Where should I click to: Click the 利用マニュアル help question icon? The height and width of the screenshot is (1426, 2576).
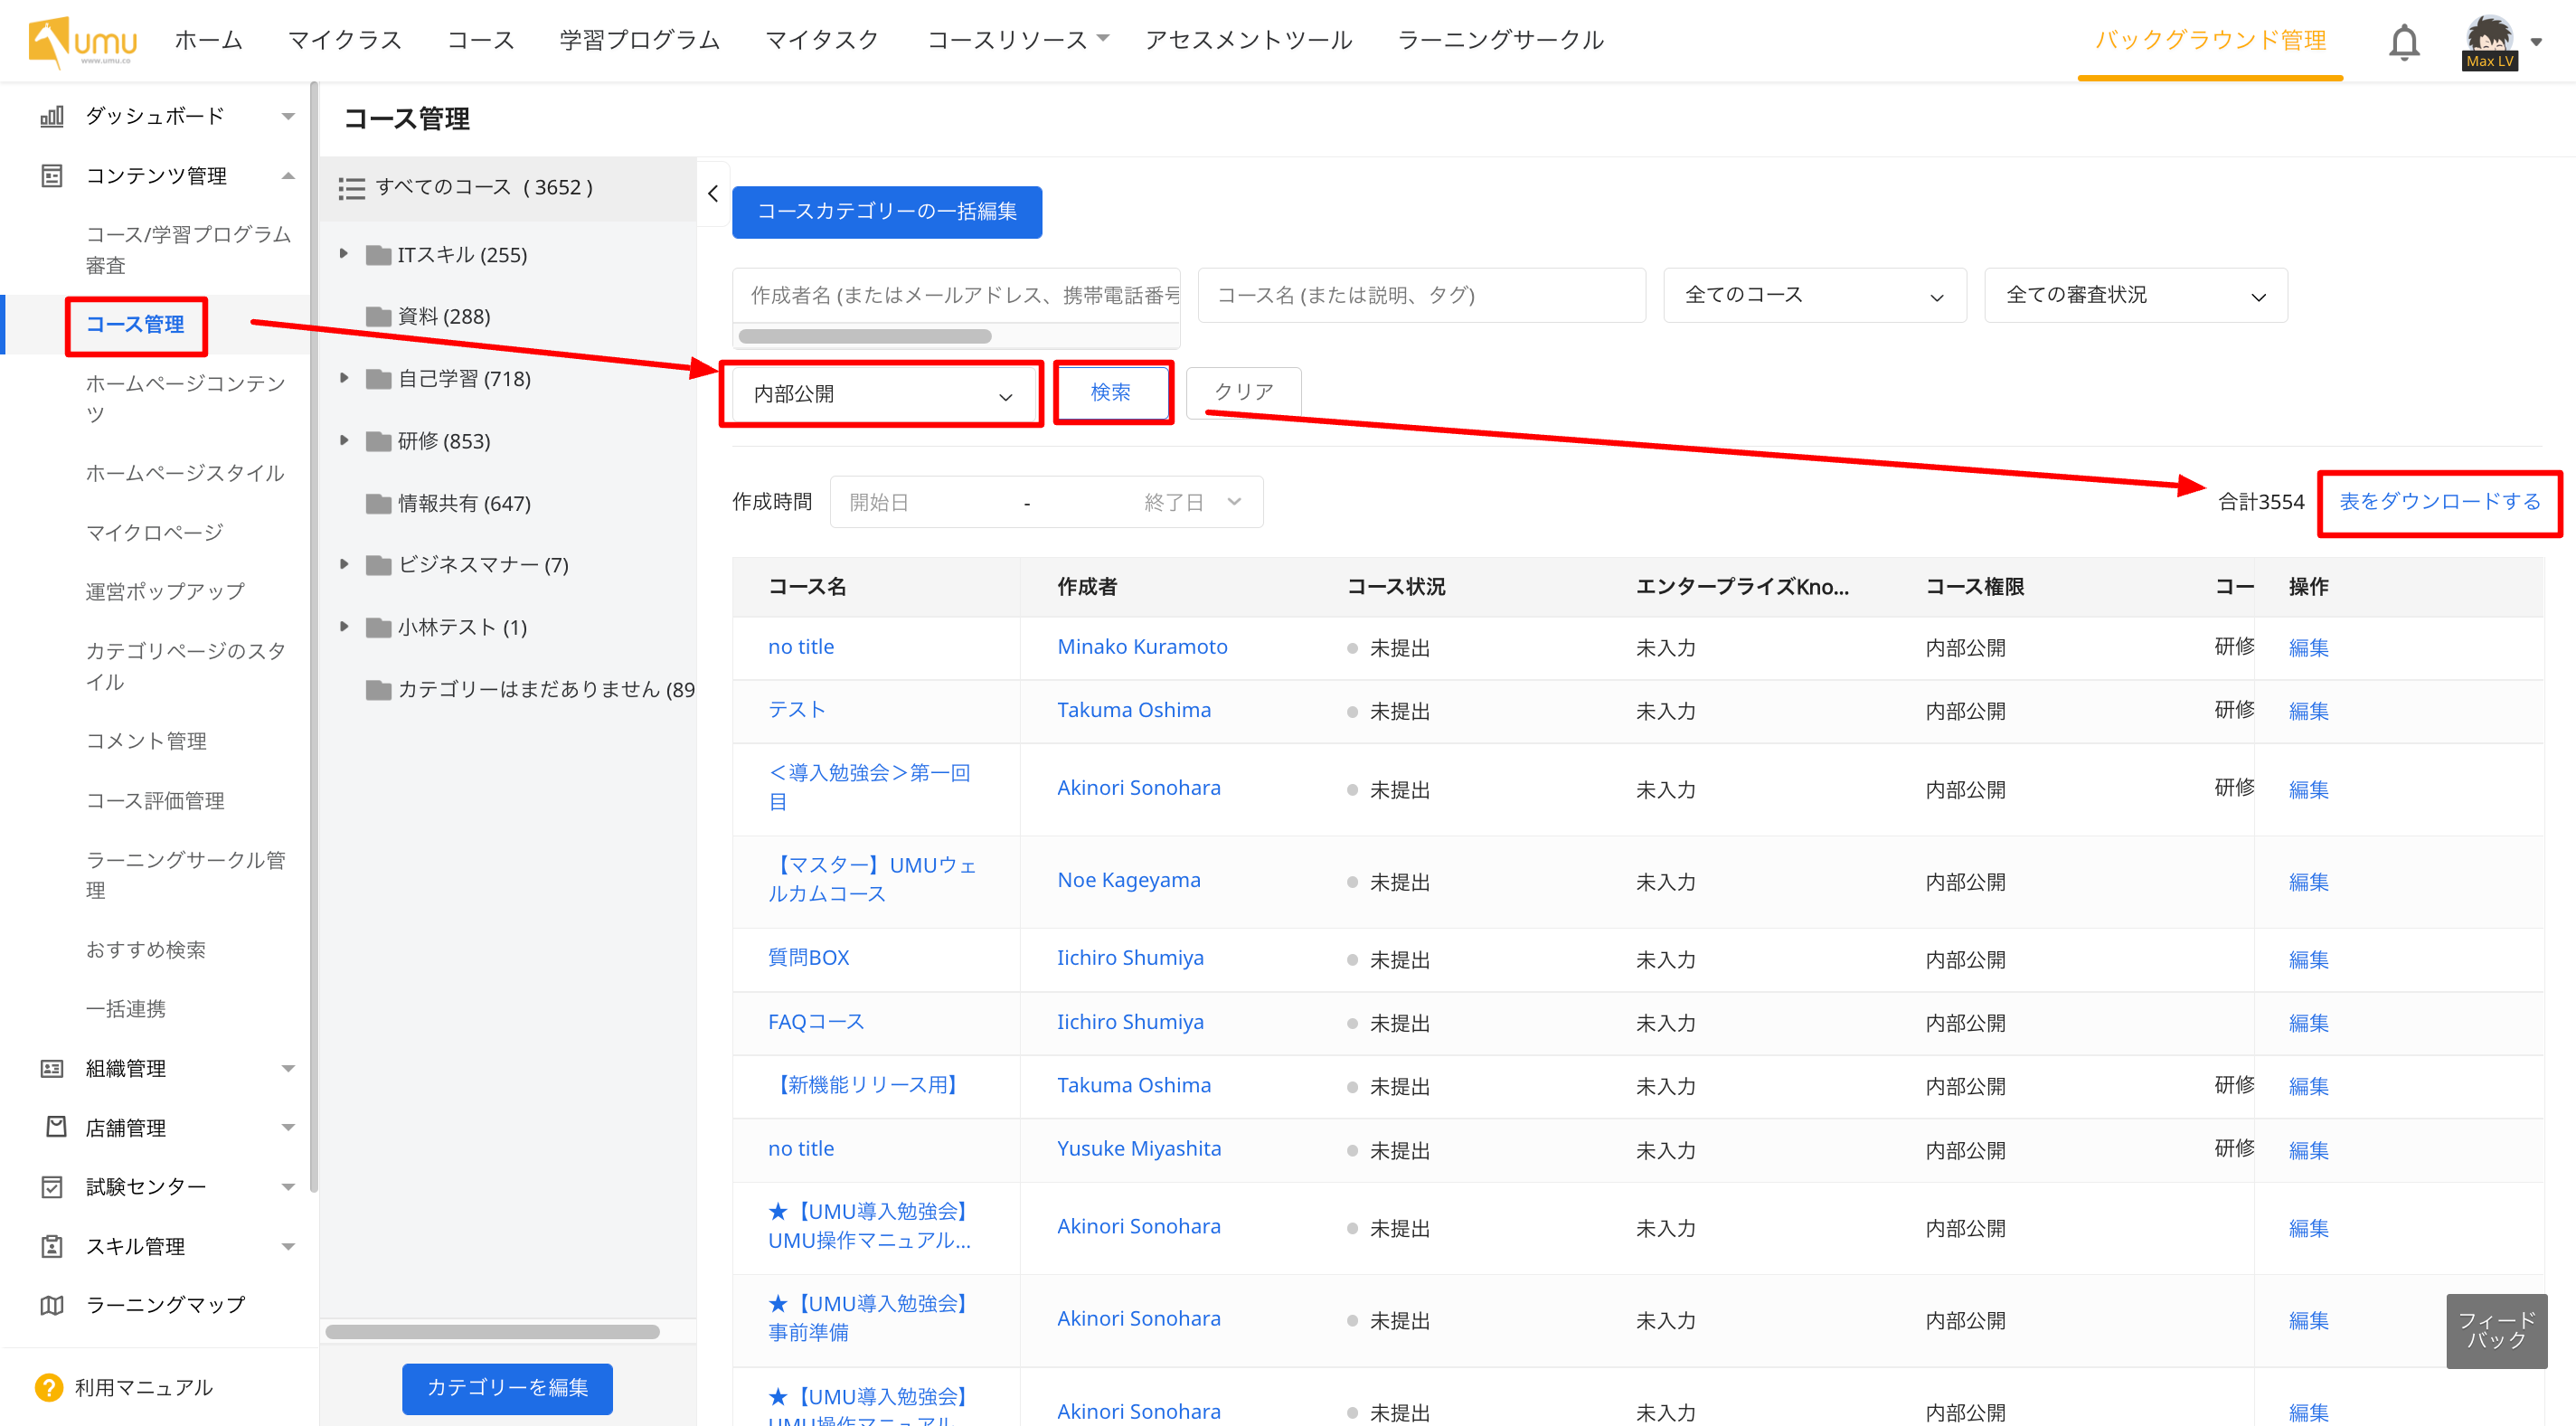tap(48, 1387)
